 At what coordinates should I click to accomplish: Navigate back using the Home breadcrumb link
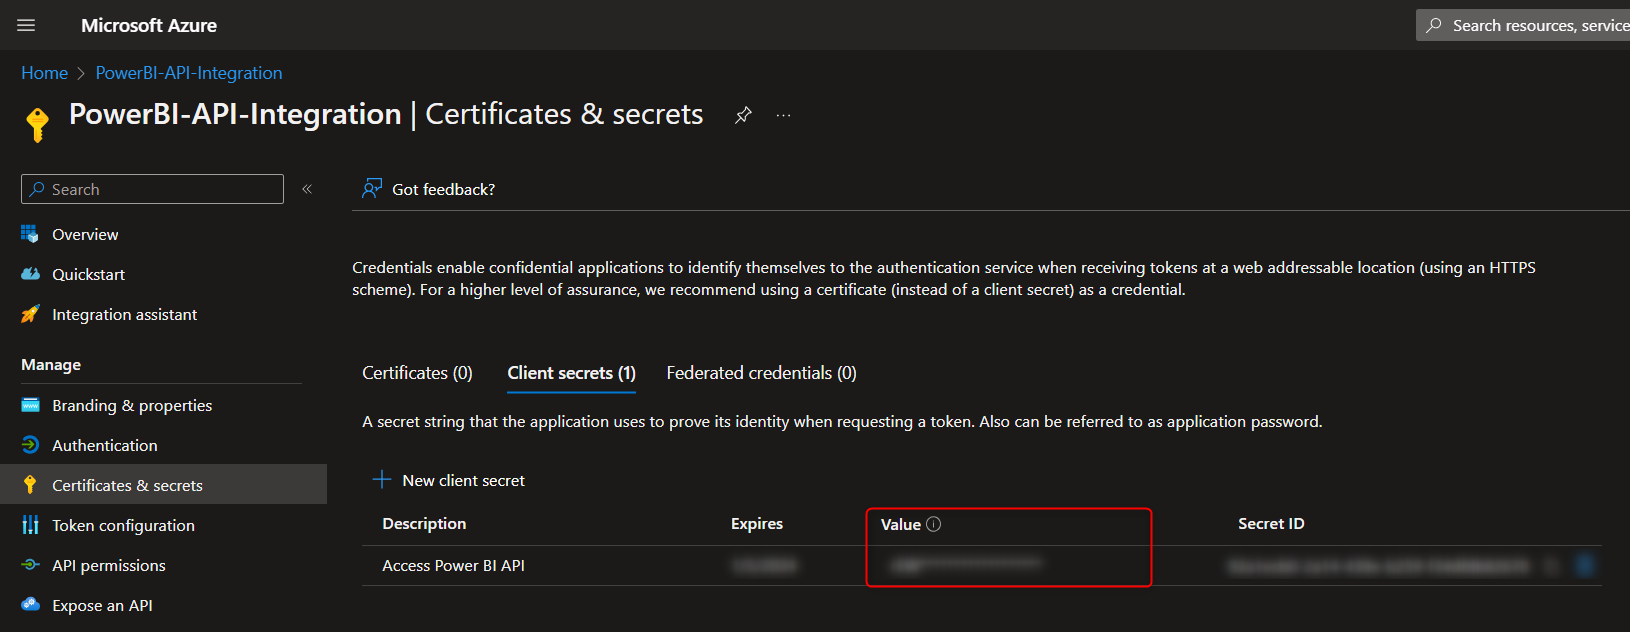pos(44,72)
